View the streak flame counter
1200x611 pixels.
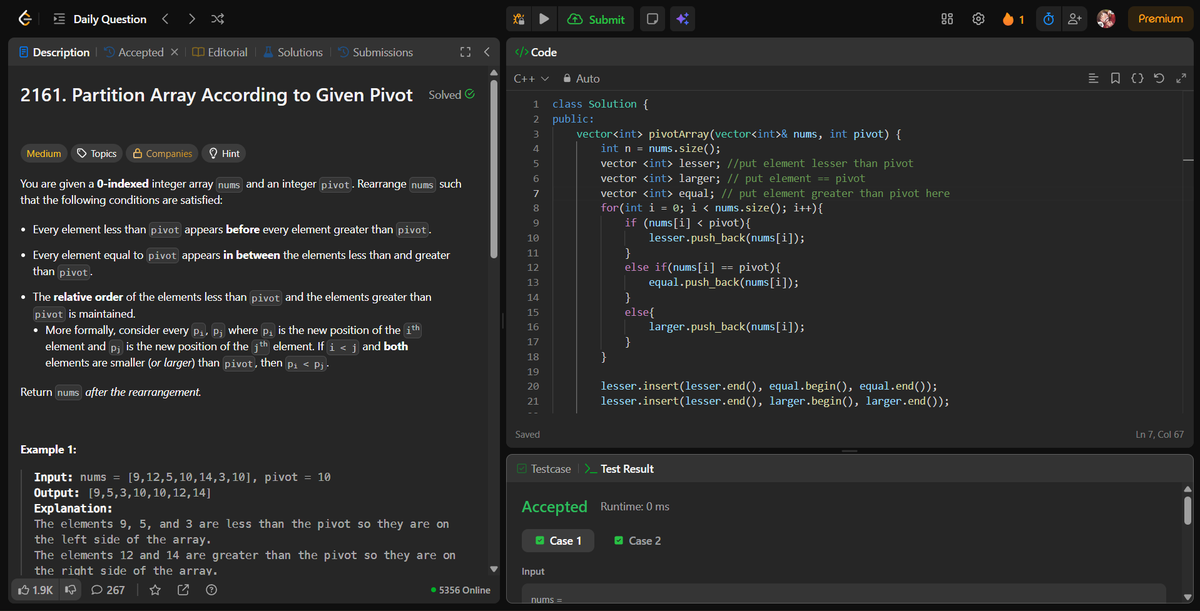tap(1012, 19)
